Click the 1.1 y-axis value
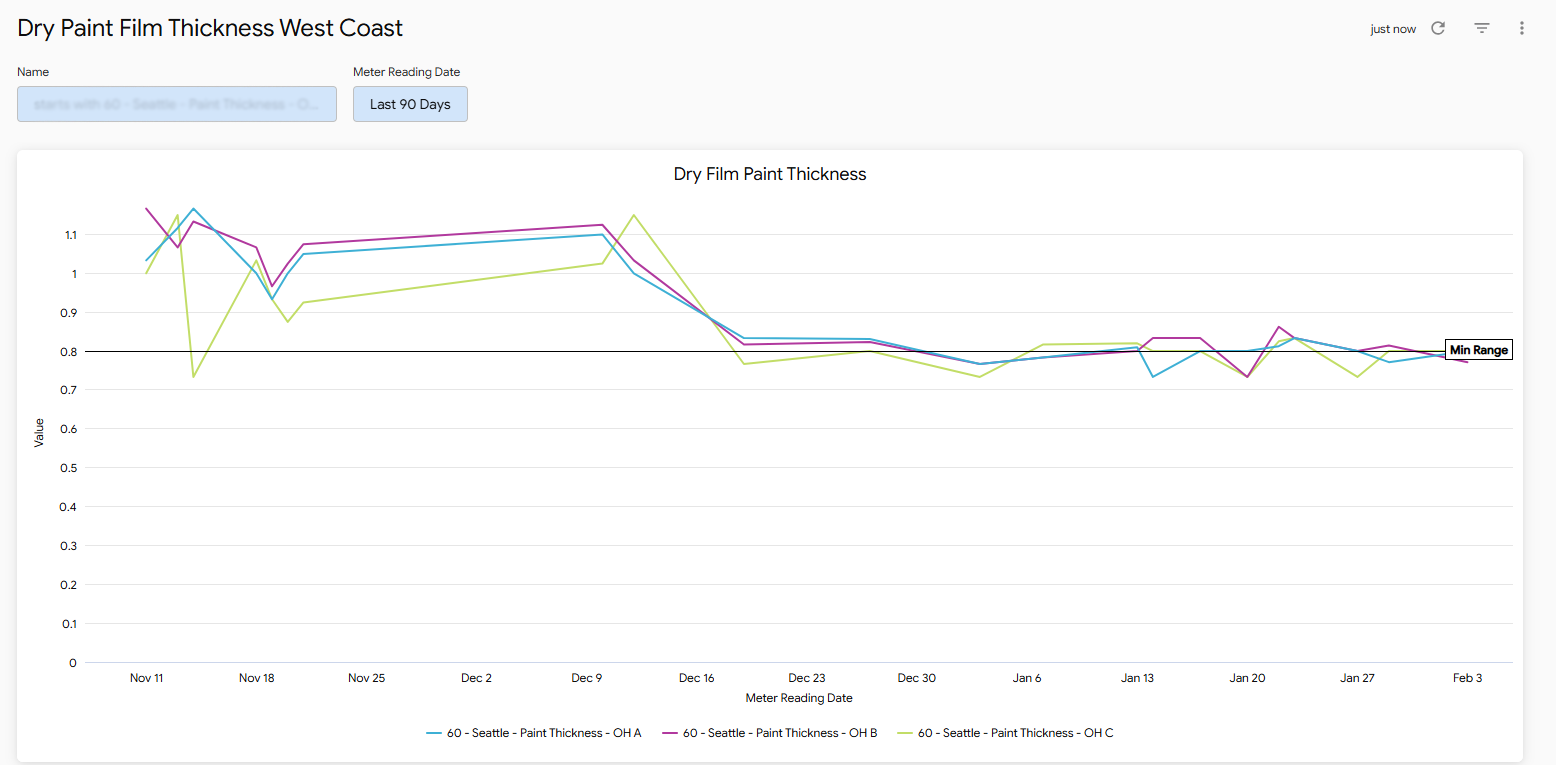 70,235
